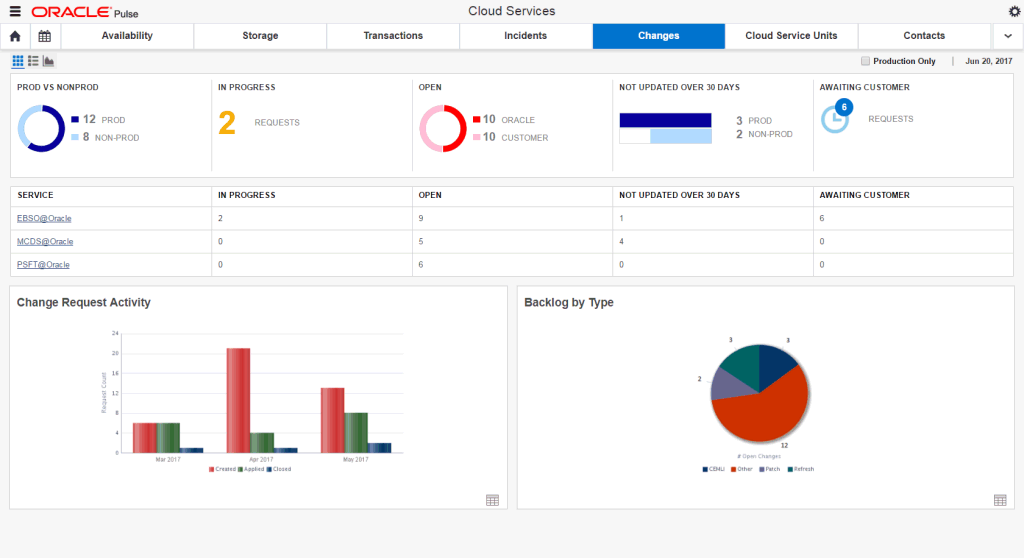The image size is (1024, 558).
Task: Select the Changes tab
Action: coord(658,36)
